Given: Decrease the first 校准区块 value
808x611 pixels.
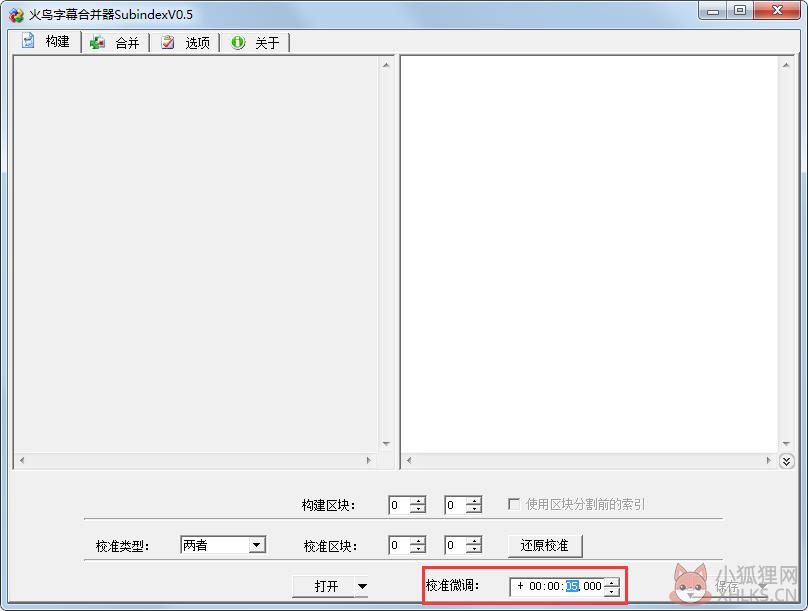Looking at the screenshot, I should [x=418, y=549].
